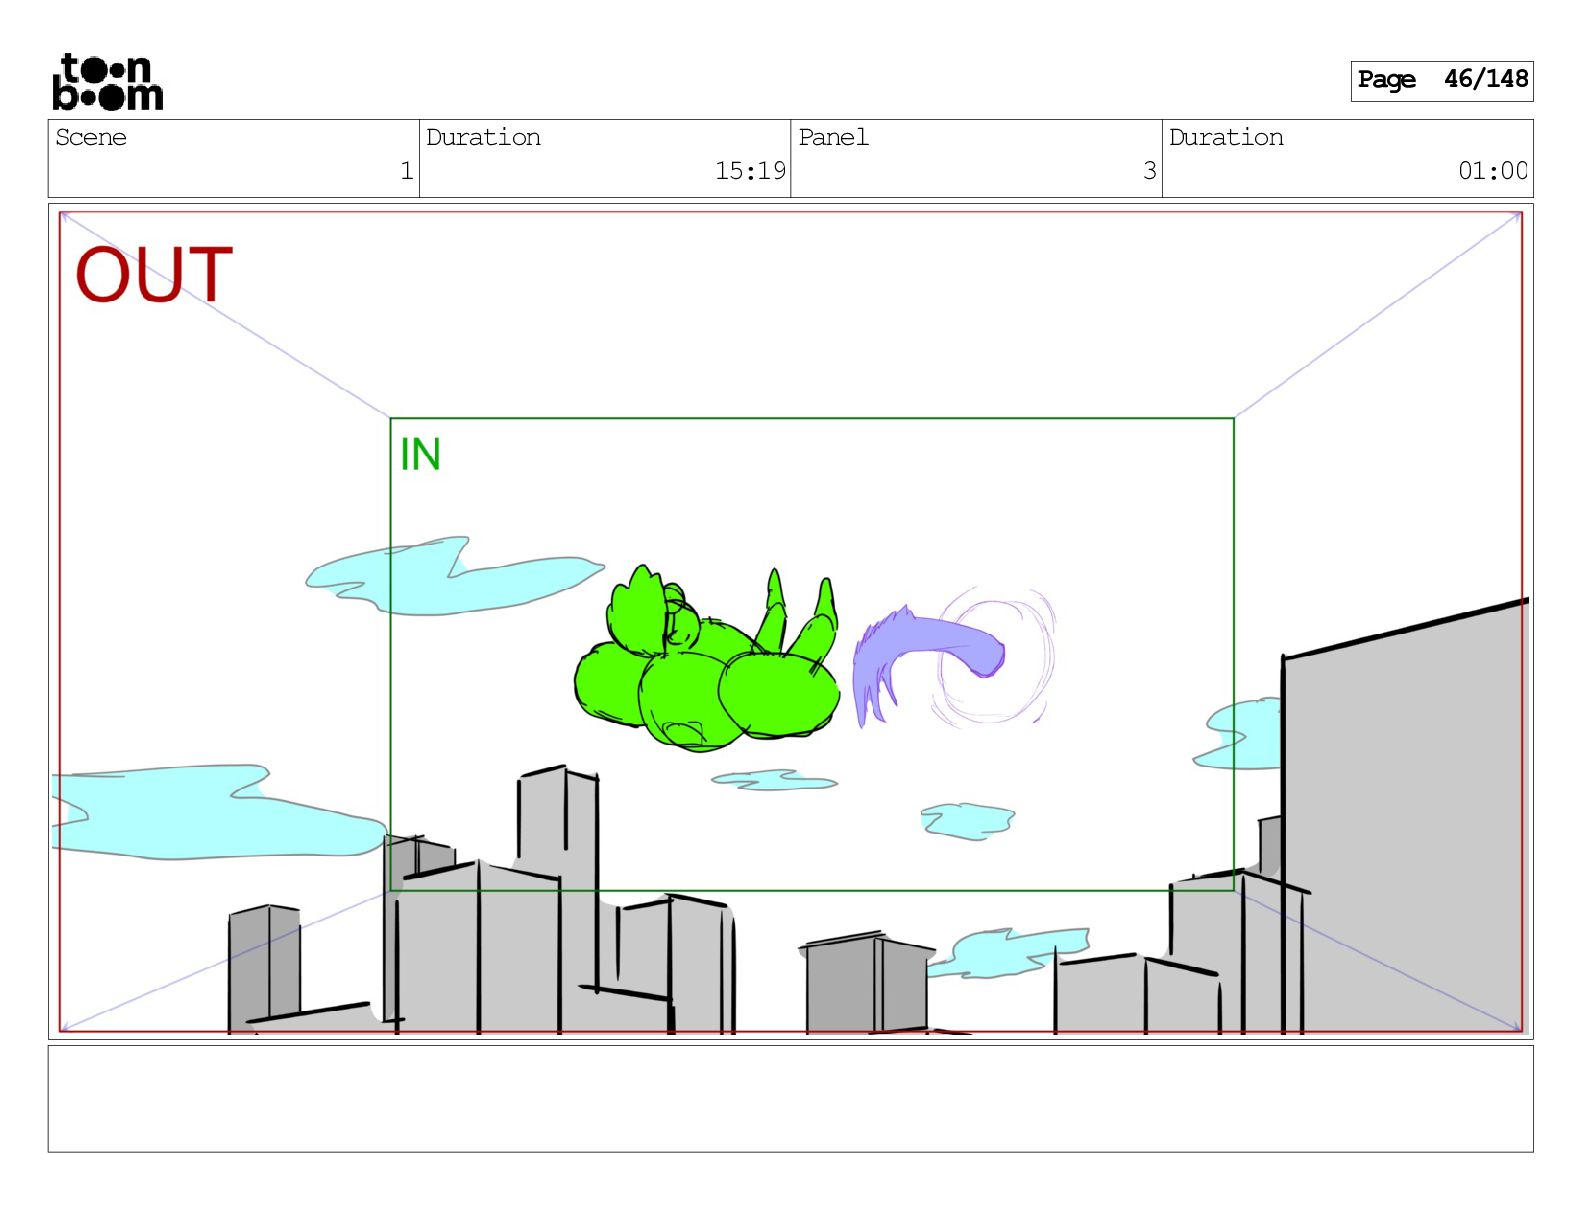Click the Page 46/148 indicator

pyautogui.click(x=1441, y=80)
